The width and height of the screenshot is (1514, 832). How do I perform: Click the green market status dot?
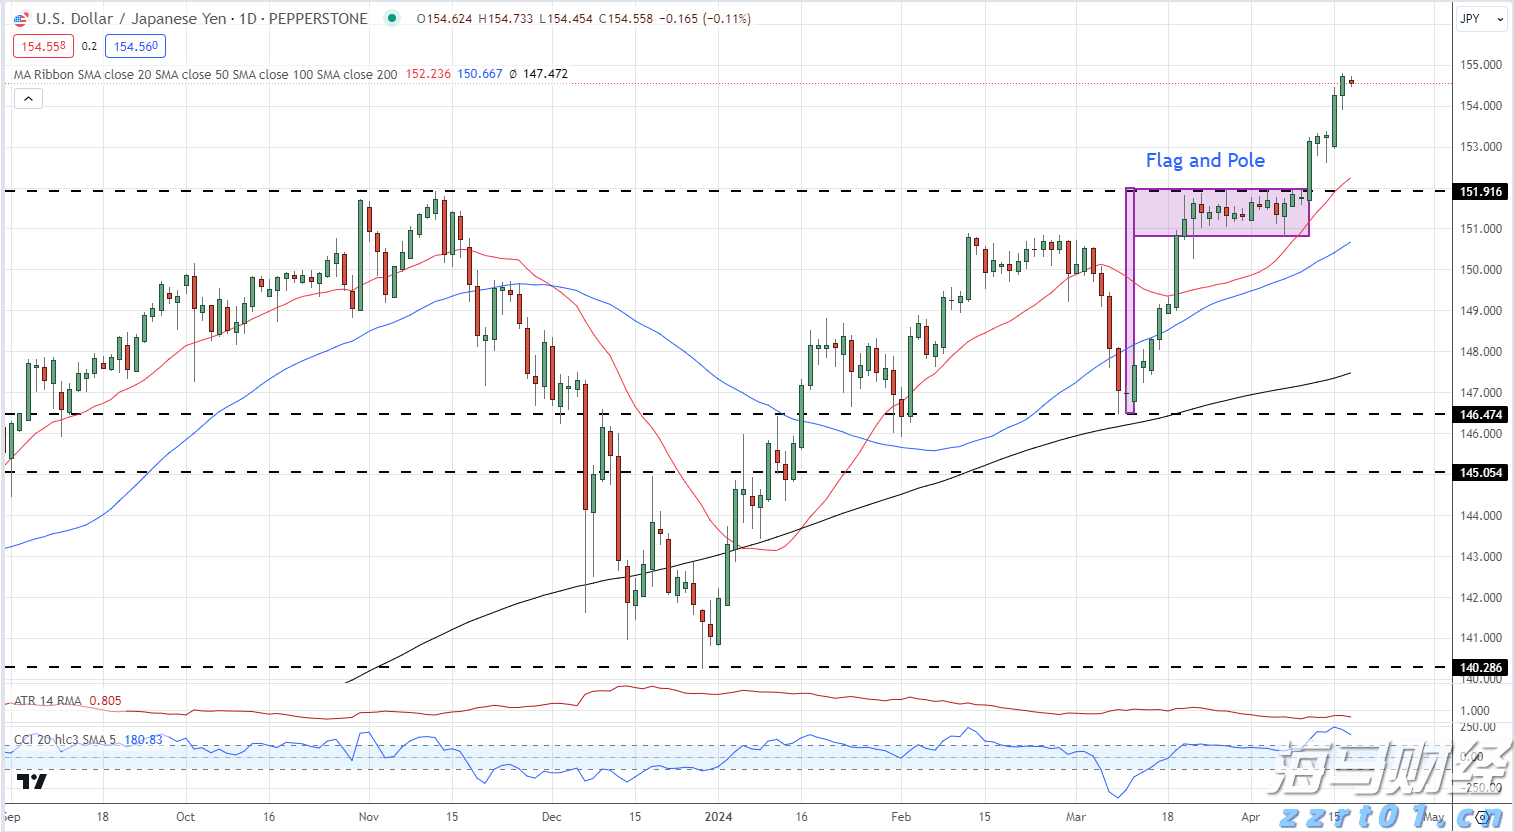[x=391, y=18]
